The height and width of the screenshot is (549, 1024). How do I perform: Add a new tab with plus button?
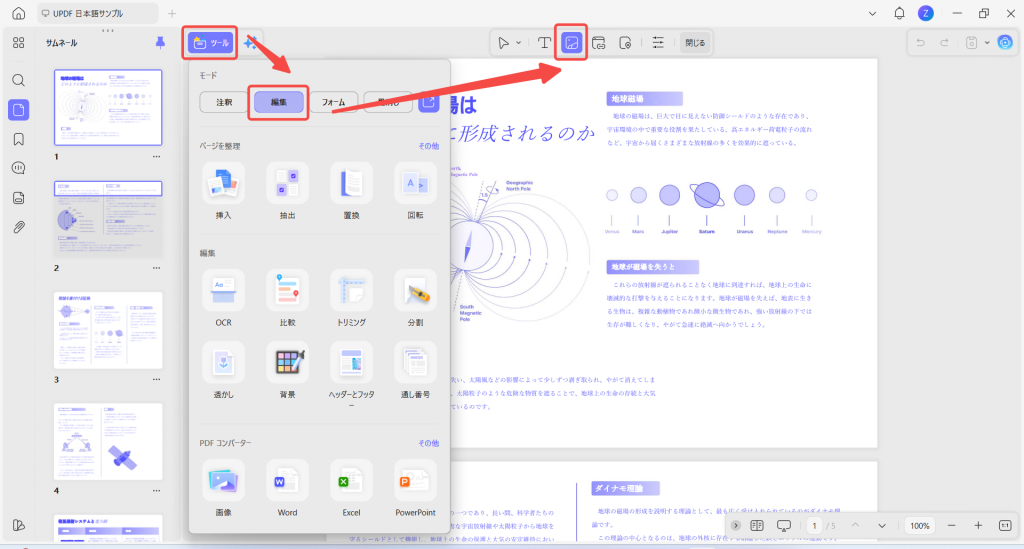pyautogui.click(x=172, y=13)
